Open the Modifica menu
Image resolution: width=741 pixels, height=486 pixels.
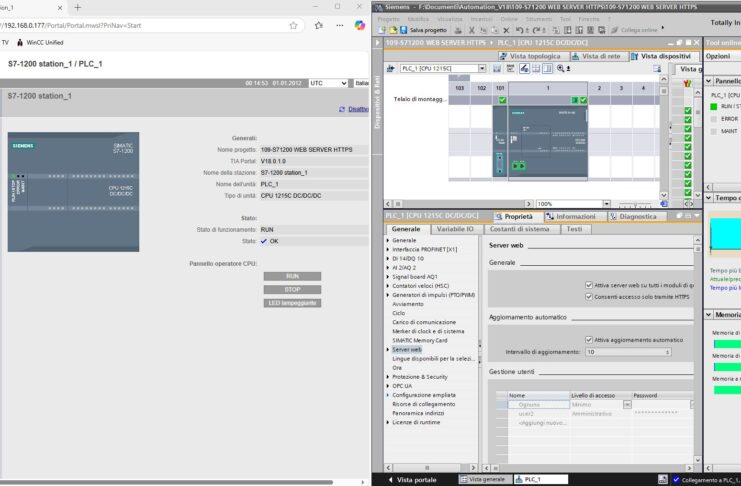[x=418, y=19]
